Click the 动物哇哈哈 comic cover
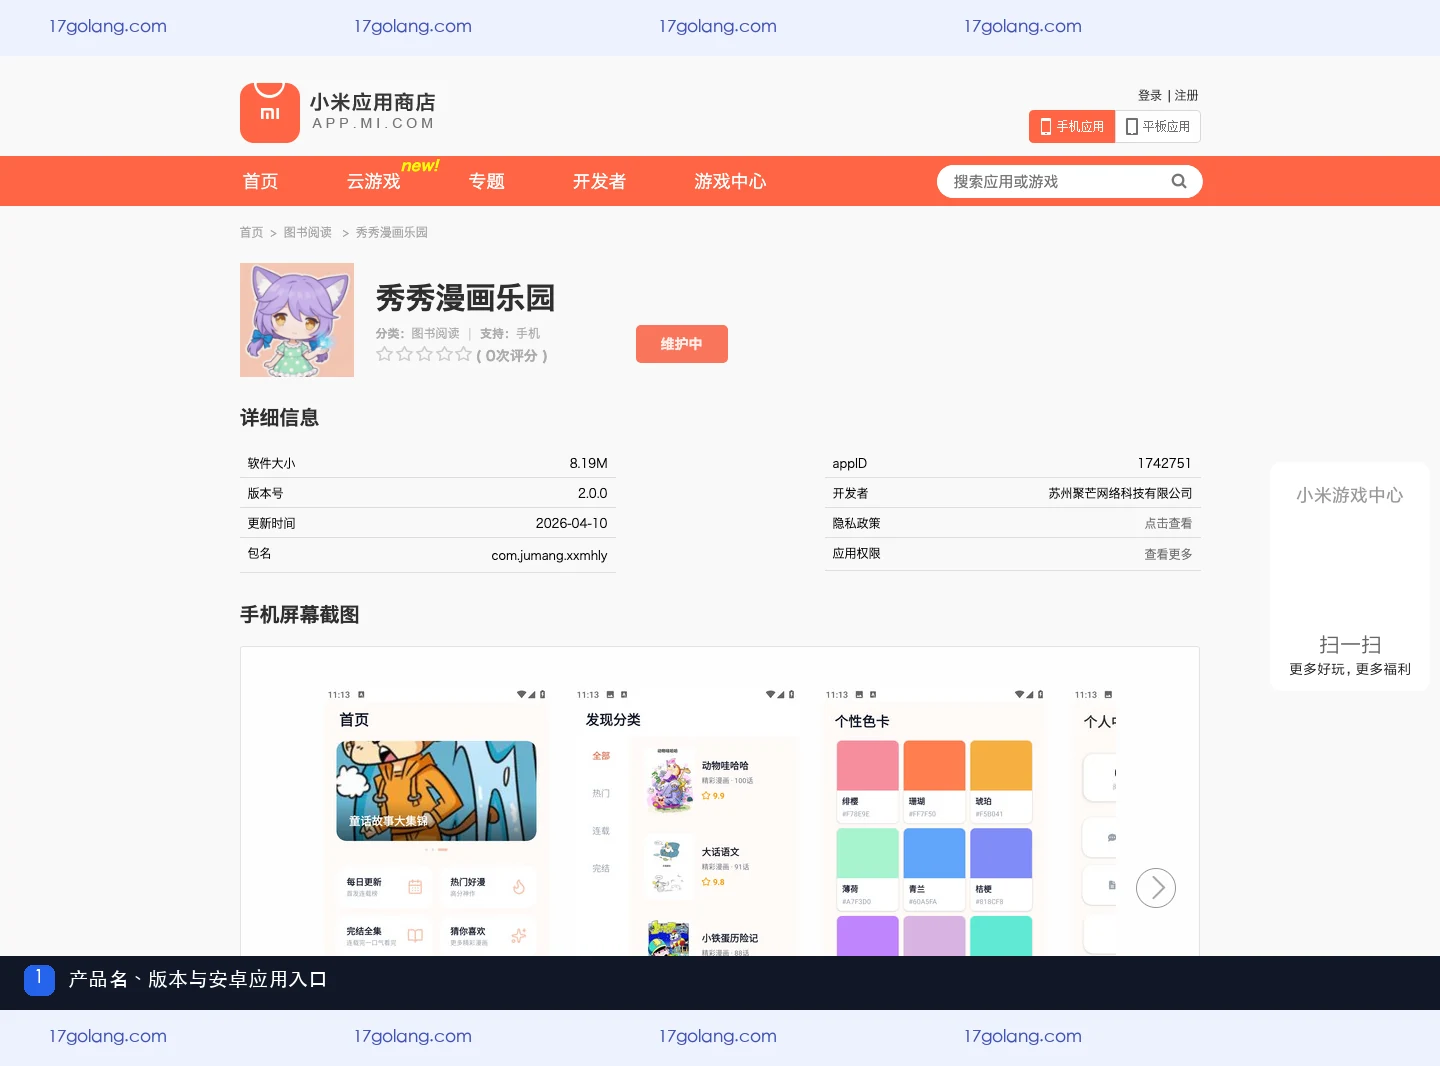The width and height of the screenshot is (1440, 1066). tap(670, 781)
